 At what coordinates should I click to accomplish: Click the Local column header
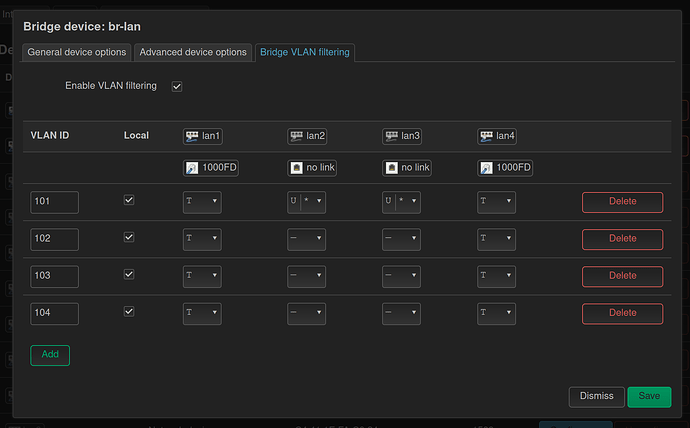[136, 135]
